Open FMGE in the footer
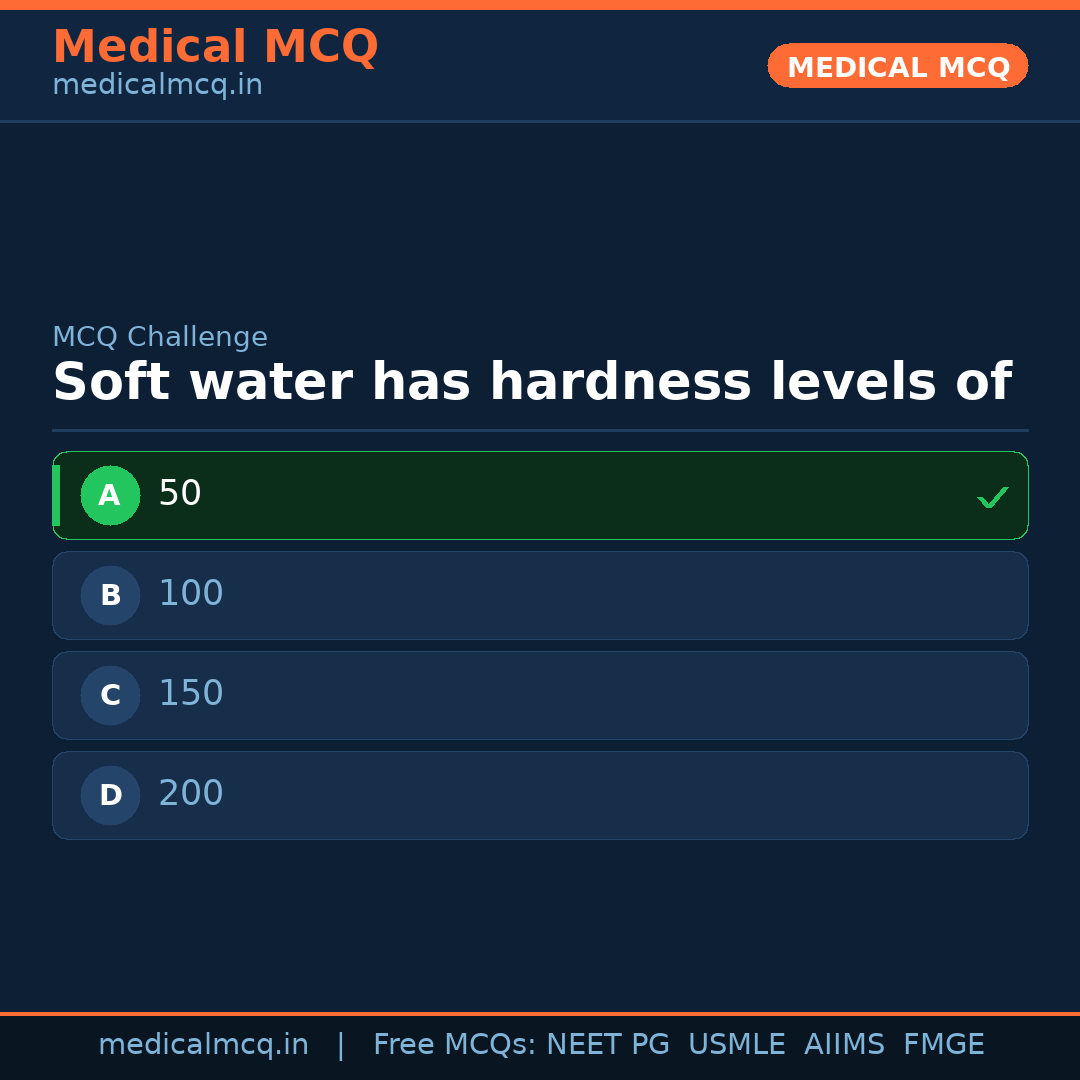 tap(943, 1045)
